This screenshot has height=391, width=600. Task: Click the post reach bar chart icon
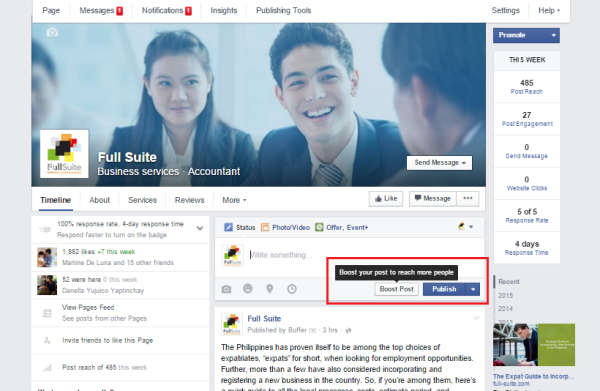(47, 368)
